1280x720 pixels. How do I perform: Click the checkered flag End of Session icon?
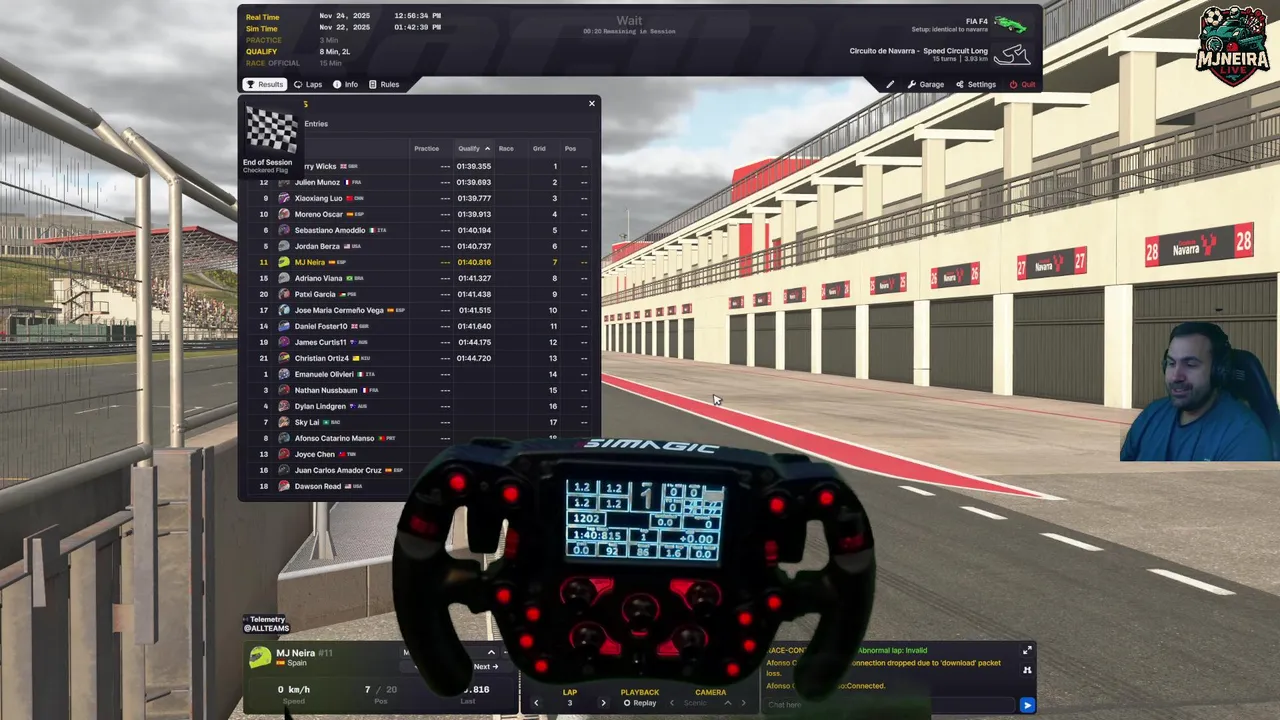(x=271, y=132)
